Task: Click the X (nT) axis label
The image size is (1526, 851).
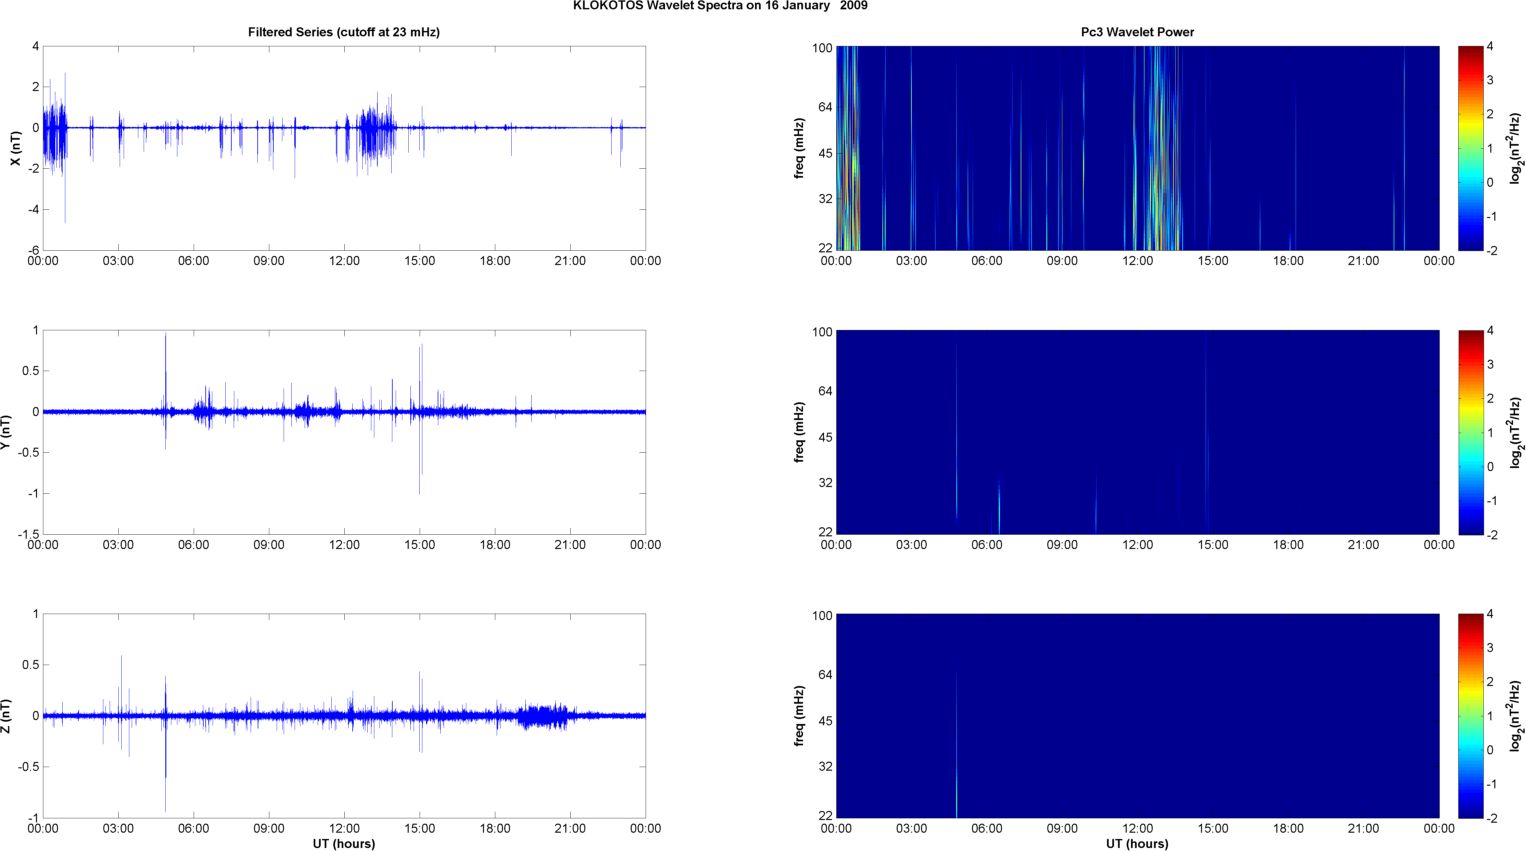Action: 15,148
